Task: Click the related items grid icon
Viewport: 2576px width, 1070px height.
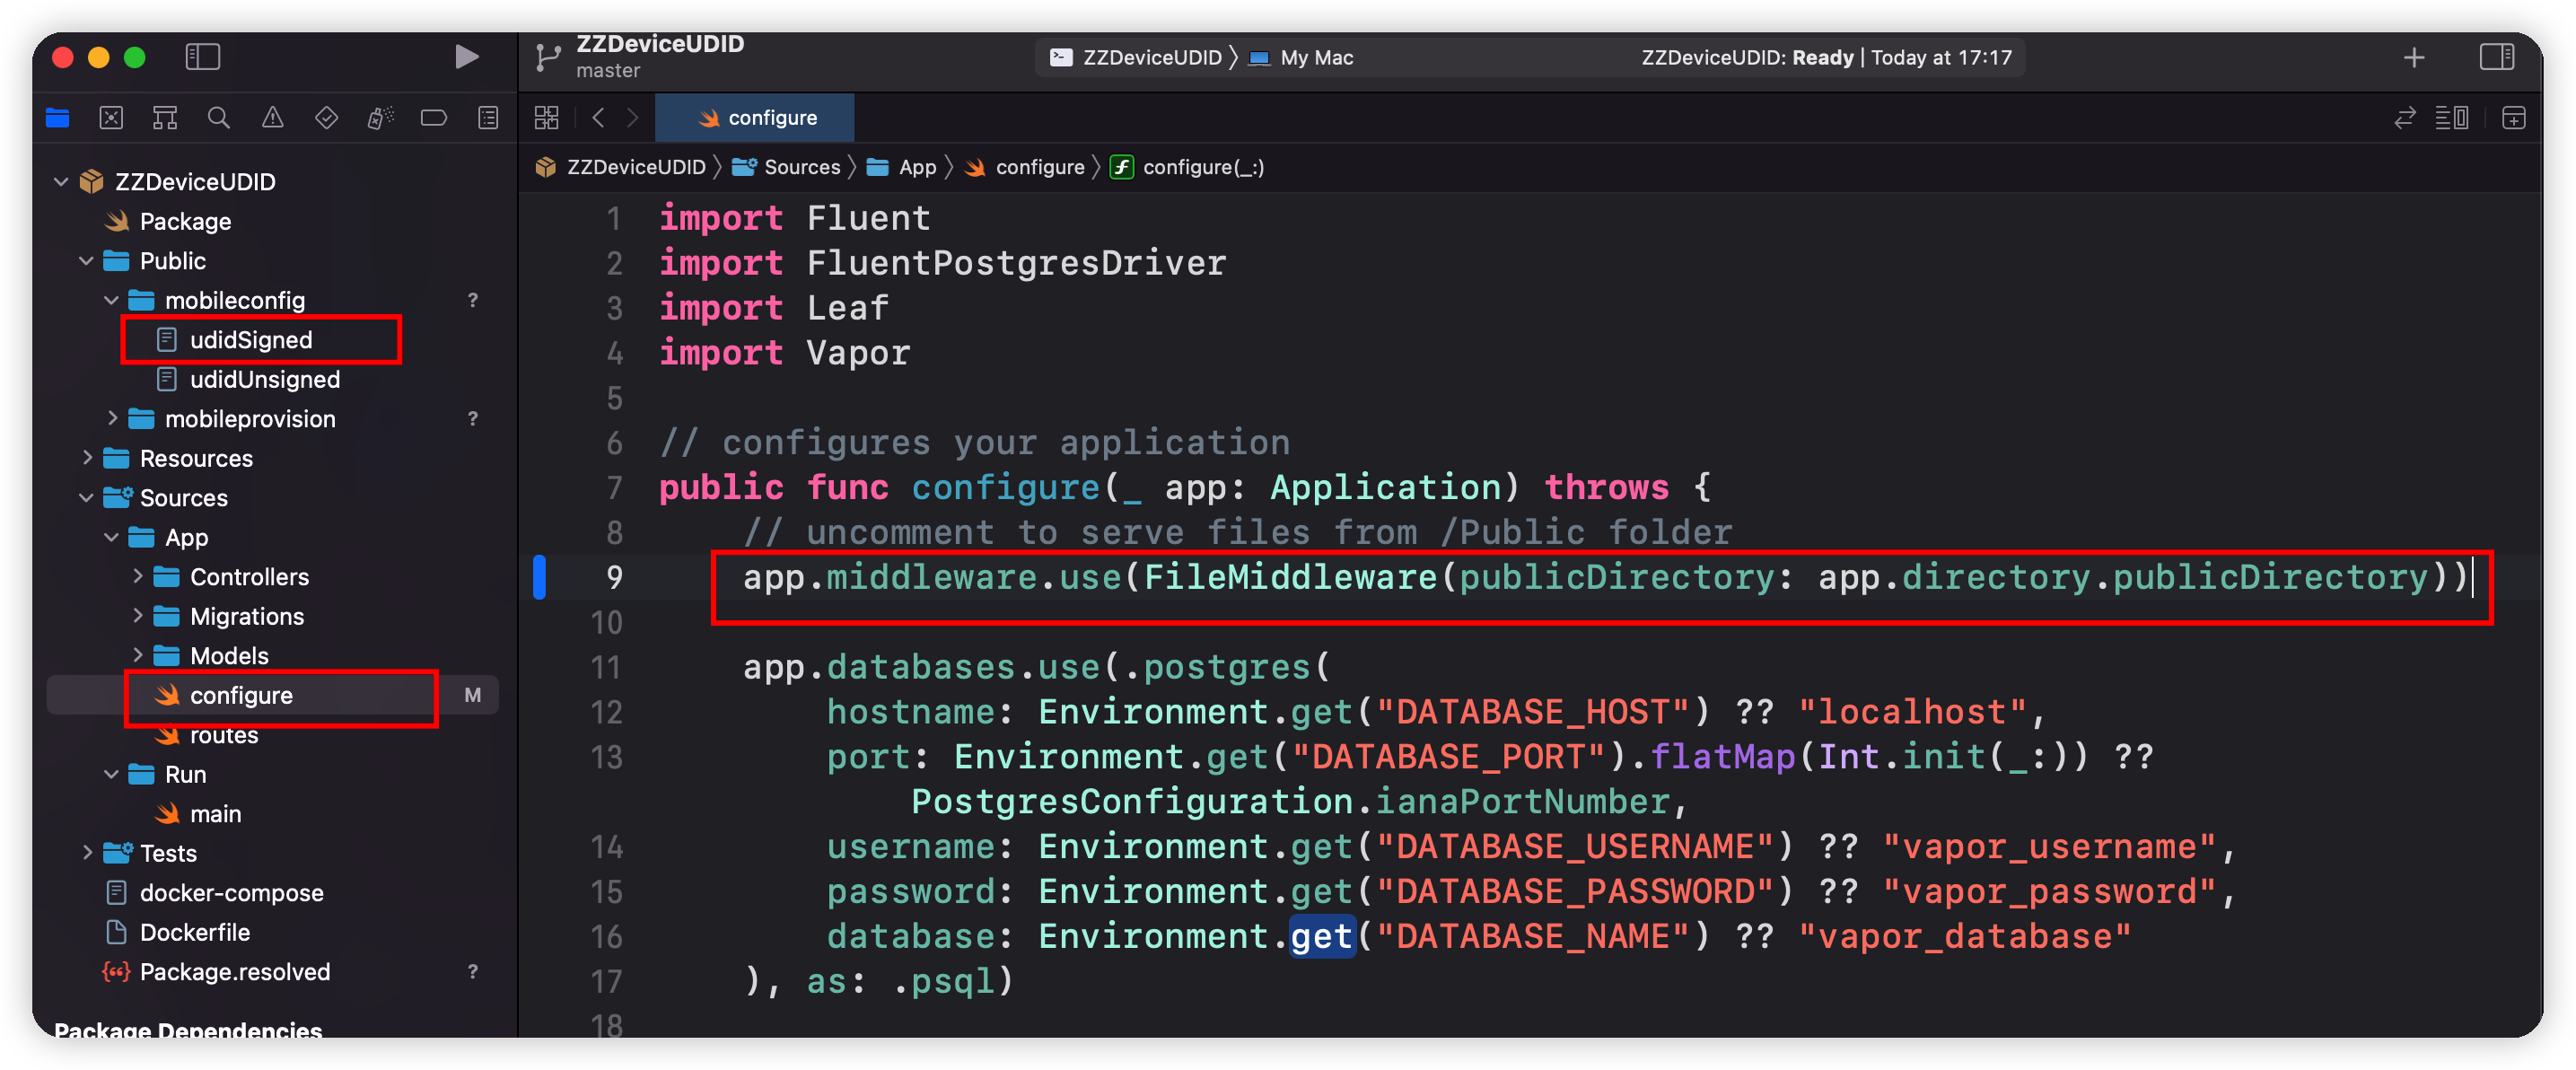Action: [x=547, y=118]
